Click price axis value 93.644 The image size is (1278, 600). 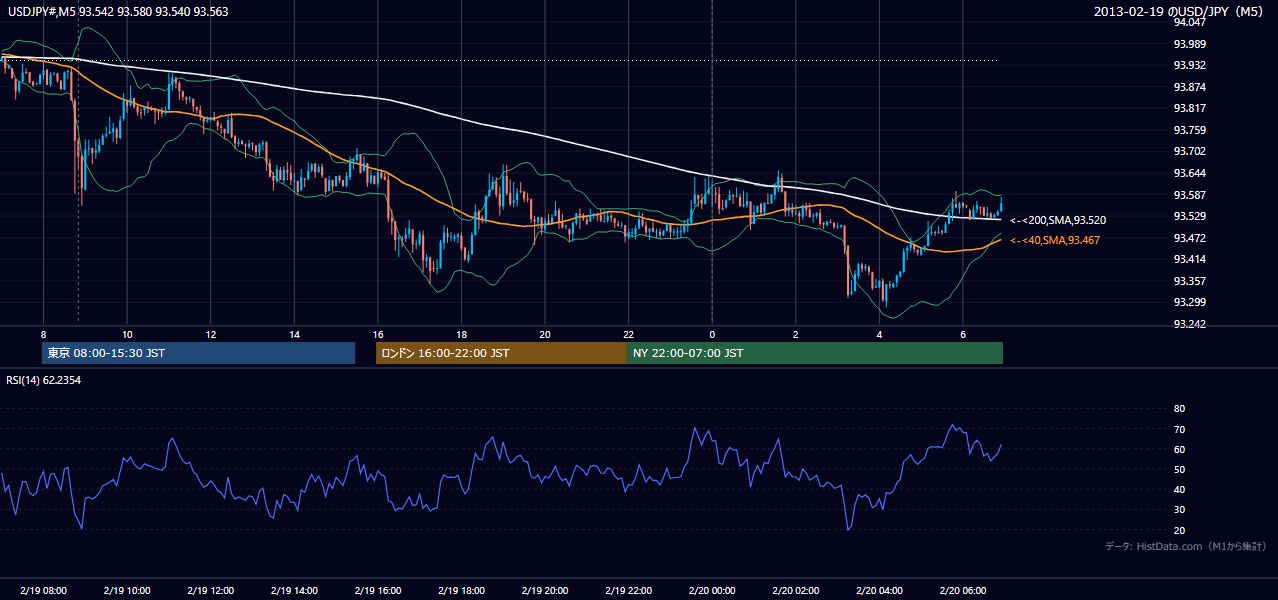point(1188,173)
